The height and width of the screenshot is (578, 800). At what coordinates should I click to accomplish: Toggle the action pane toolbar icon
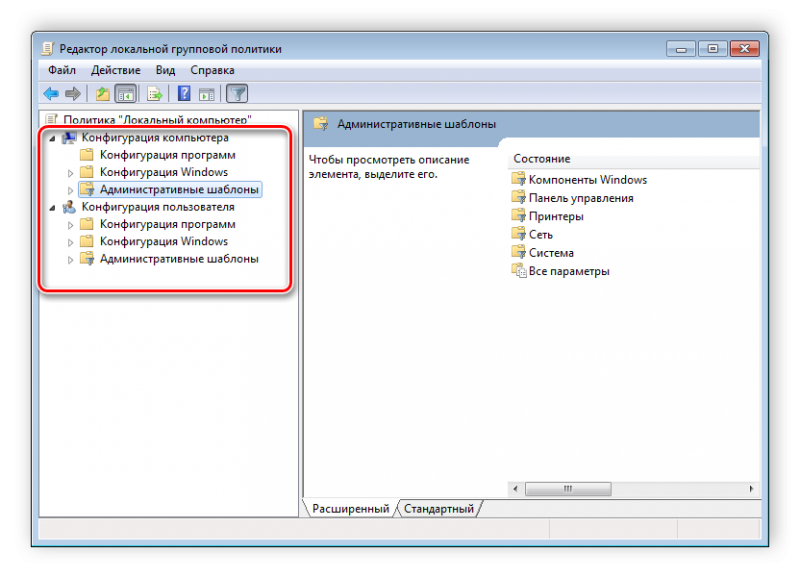[x=207, y=94]
